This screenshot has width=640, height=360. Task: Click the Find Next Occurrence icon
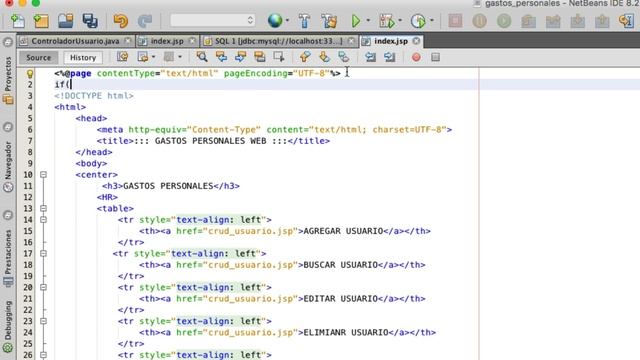240,57
